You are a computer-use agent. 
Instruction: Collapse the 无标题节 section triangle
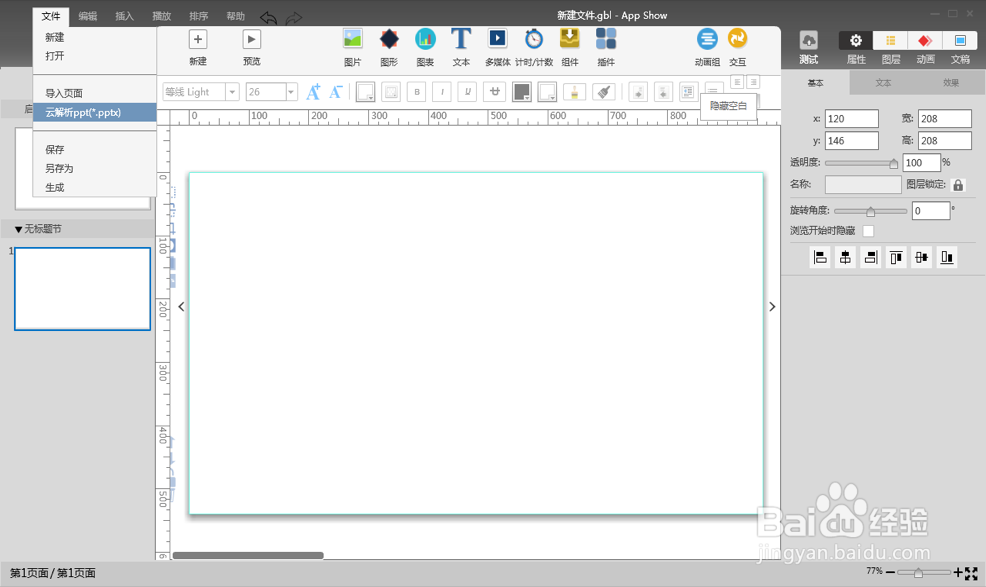click(18, 230)
